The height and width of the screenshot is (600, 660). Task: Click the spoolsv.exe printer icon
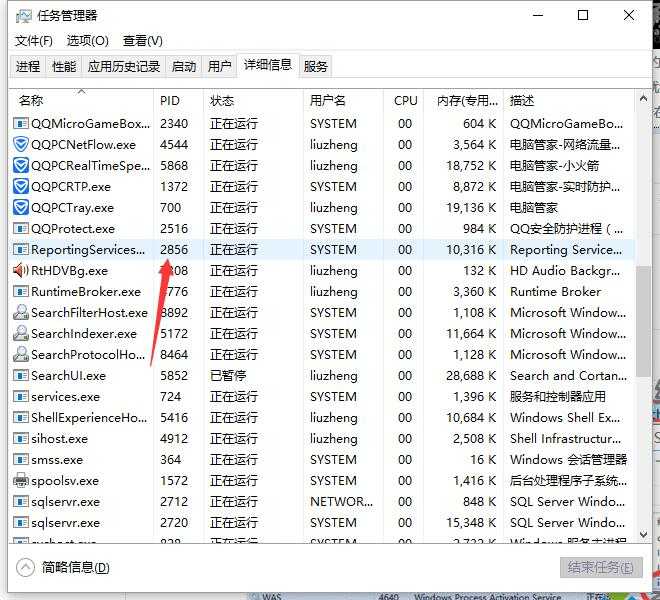(x=21, y=480)
